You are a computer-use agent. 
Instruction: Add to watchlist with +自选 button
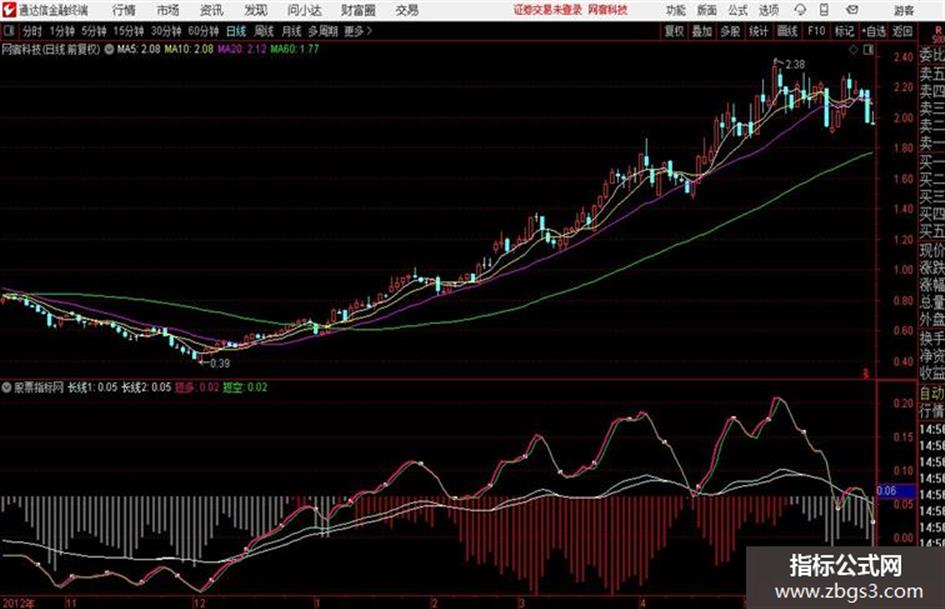873,31
